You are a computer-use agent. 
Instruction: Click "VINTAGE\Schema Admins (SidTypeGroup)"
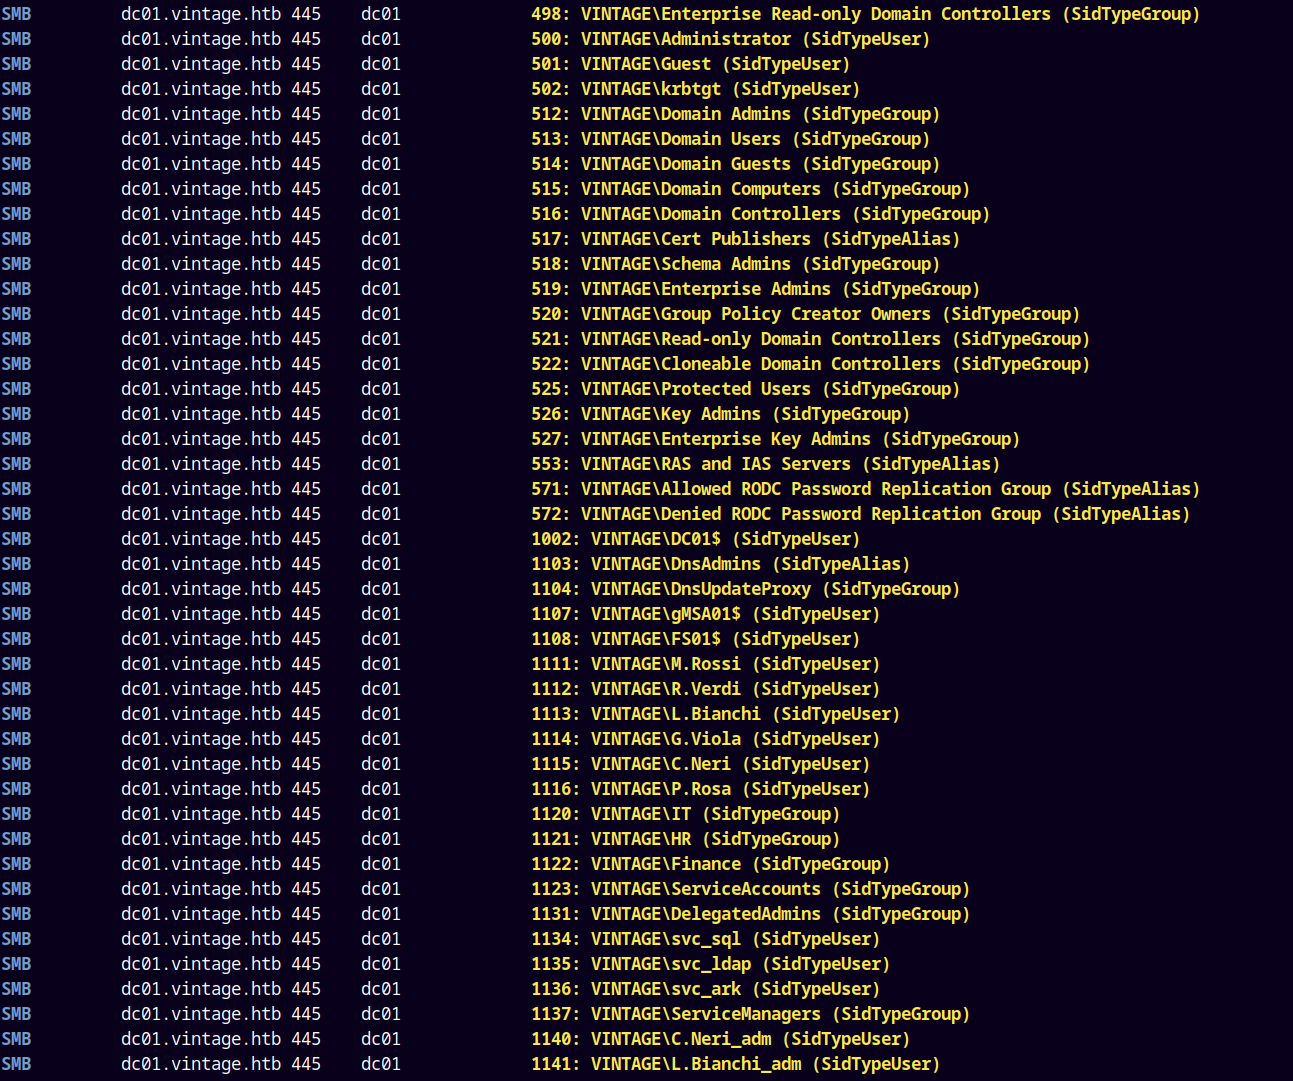tap(761, 264)
